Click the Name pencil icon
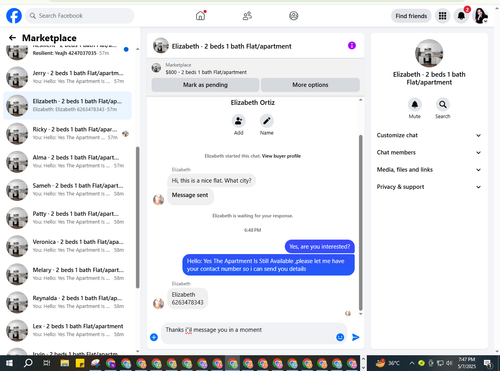The image size is (500, 371). (267, 121)
